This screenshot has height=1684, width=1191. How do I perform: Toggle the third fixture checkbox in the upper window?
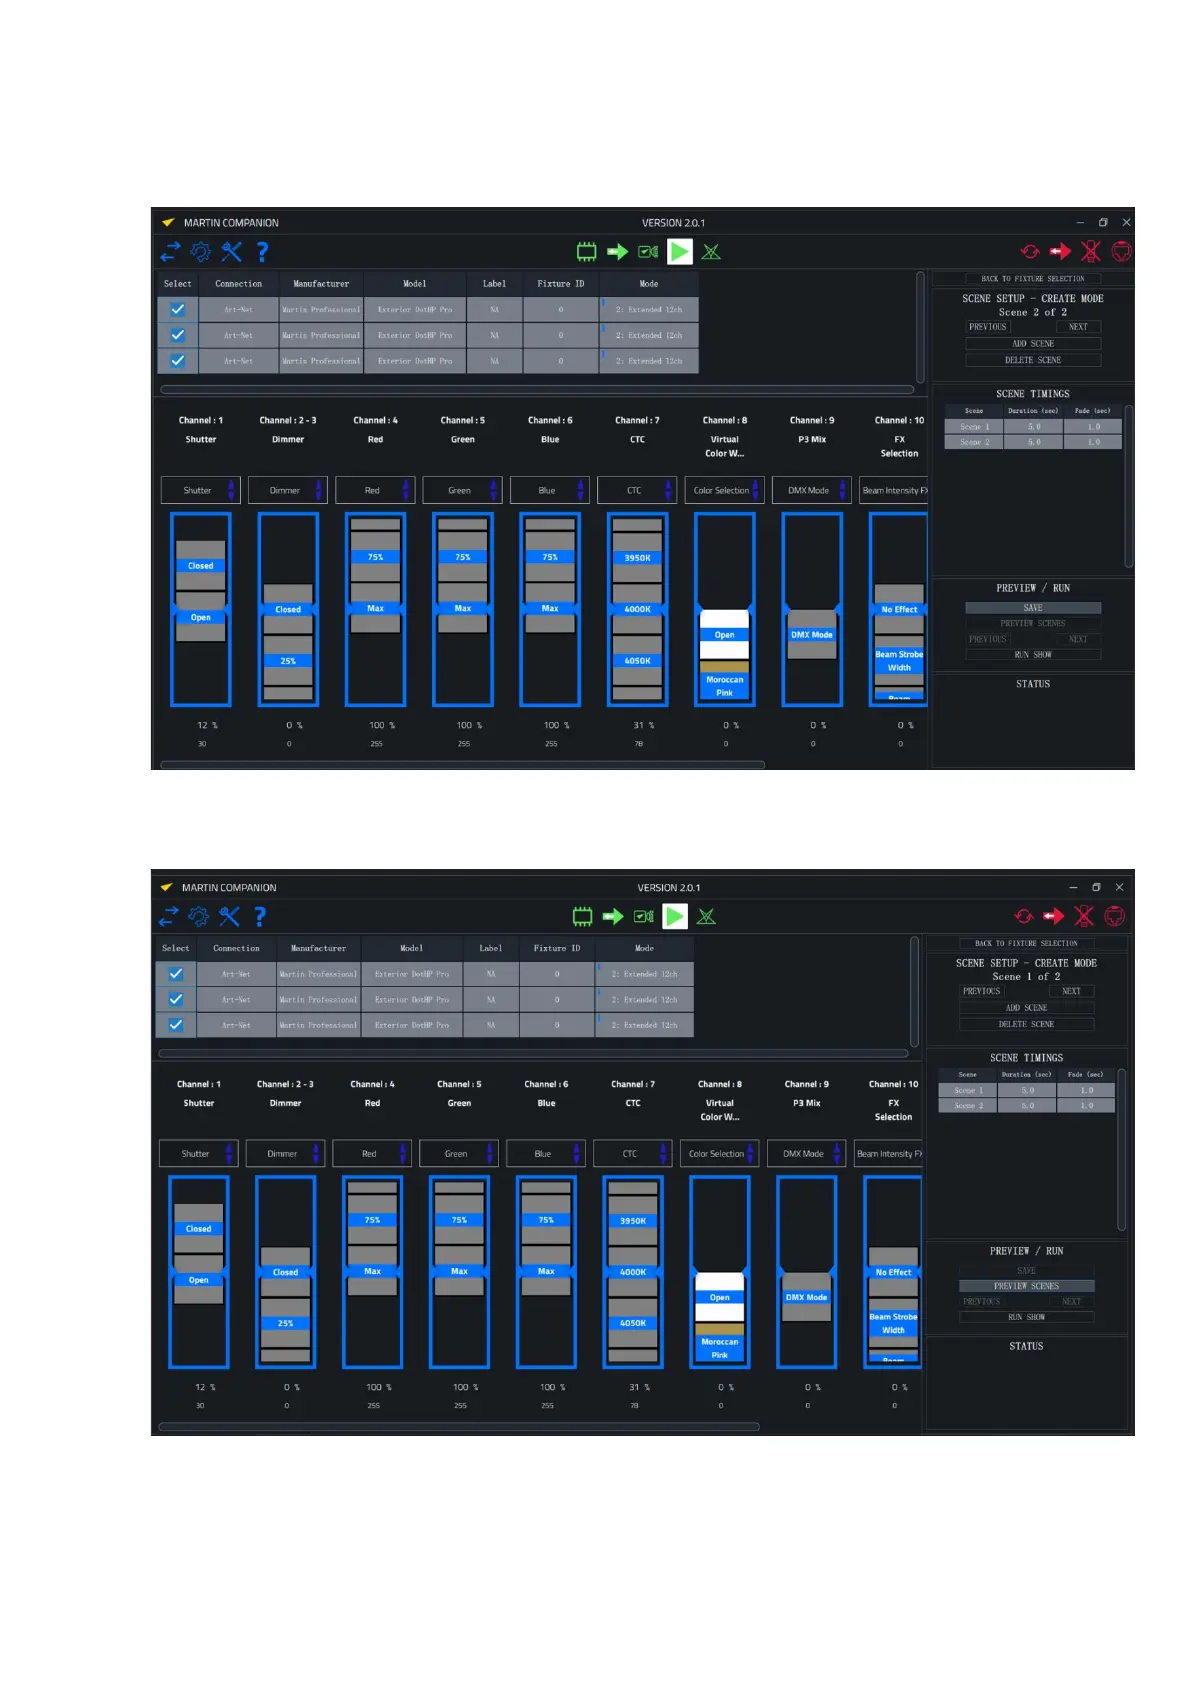coord(177,361)
